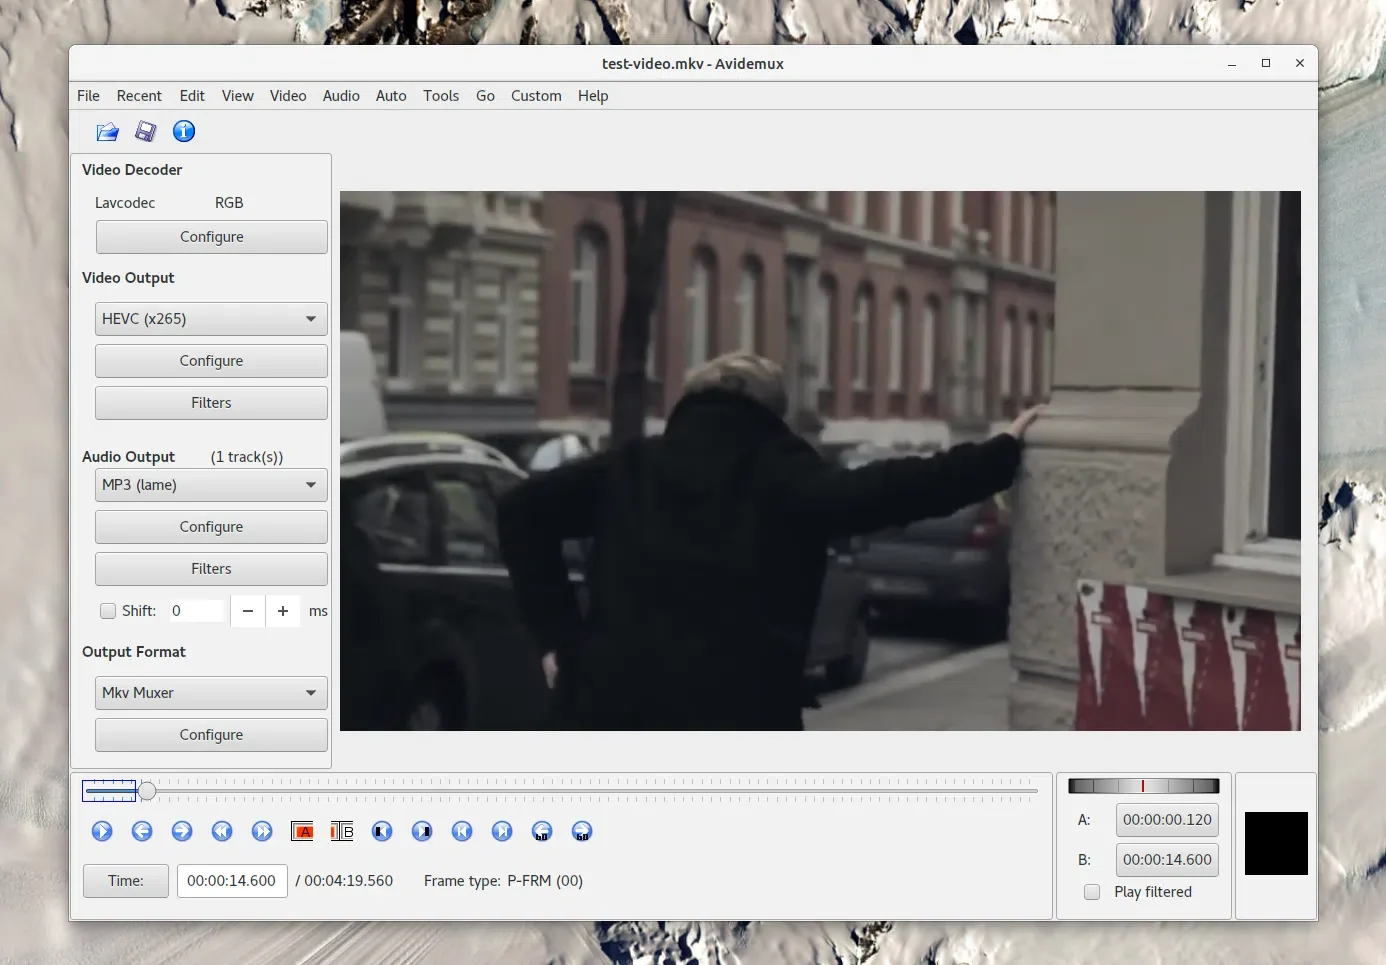Configure the HEVC encoder
Screen dimensions: 1386x965
click(x=211, y=360)
